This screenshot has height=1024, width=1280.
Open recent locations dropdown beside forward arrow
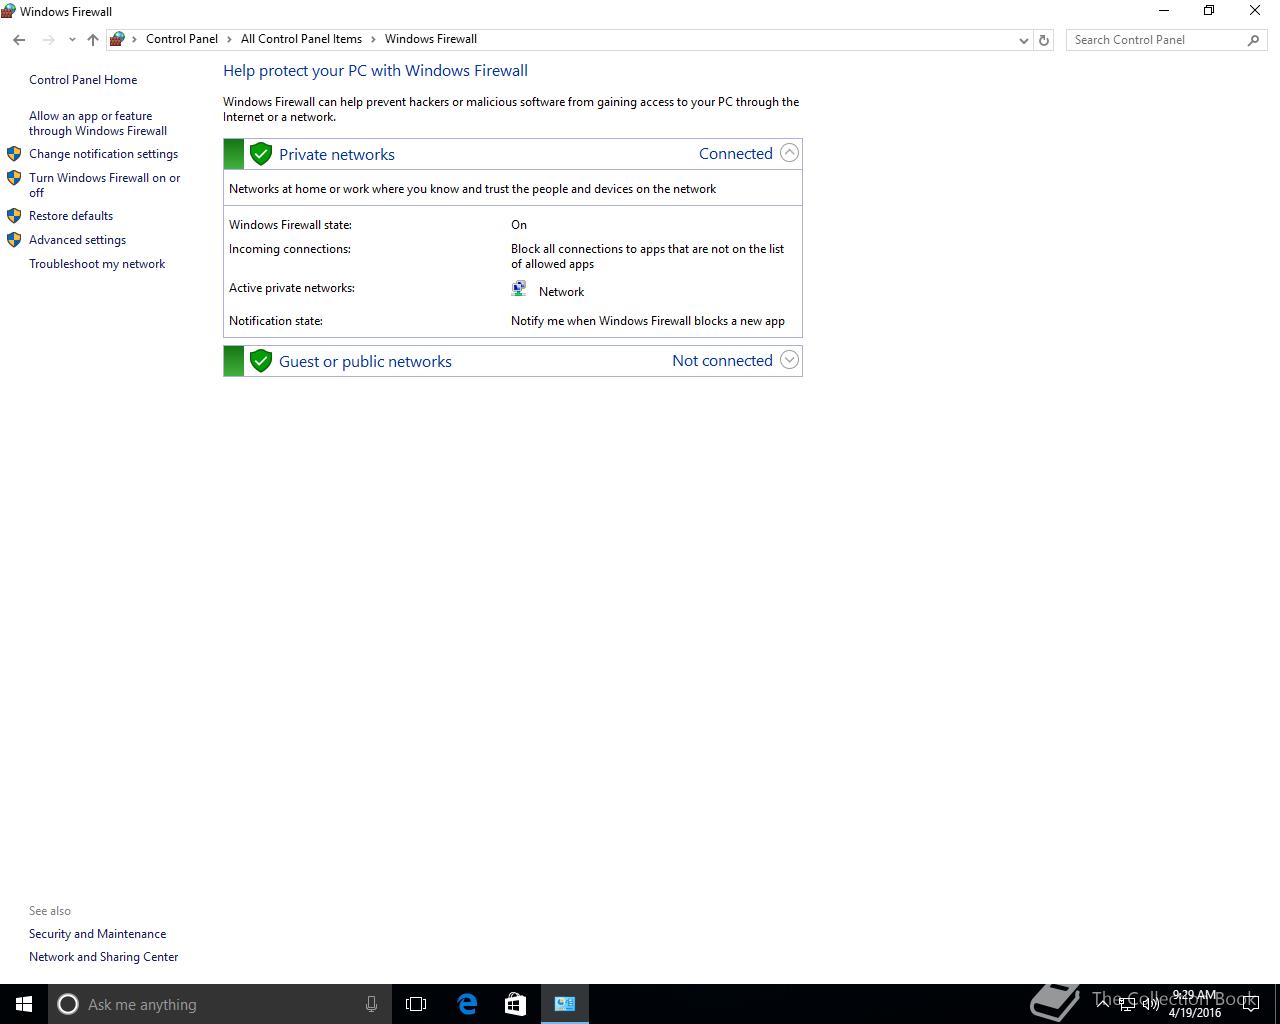(72, 40)
